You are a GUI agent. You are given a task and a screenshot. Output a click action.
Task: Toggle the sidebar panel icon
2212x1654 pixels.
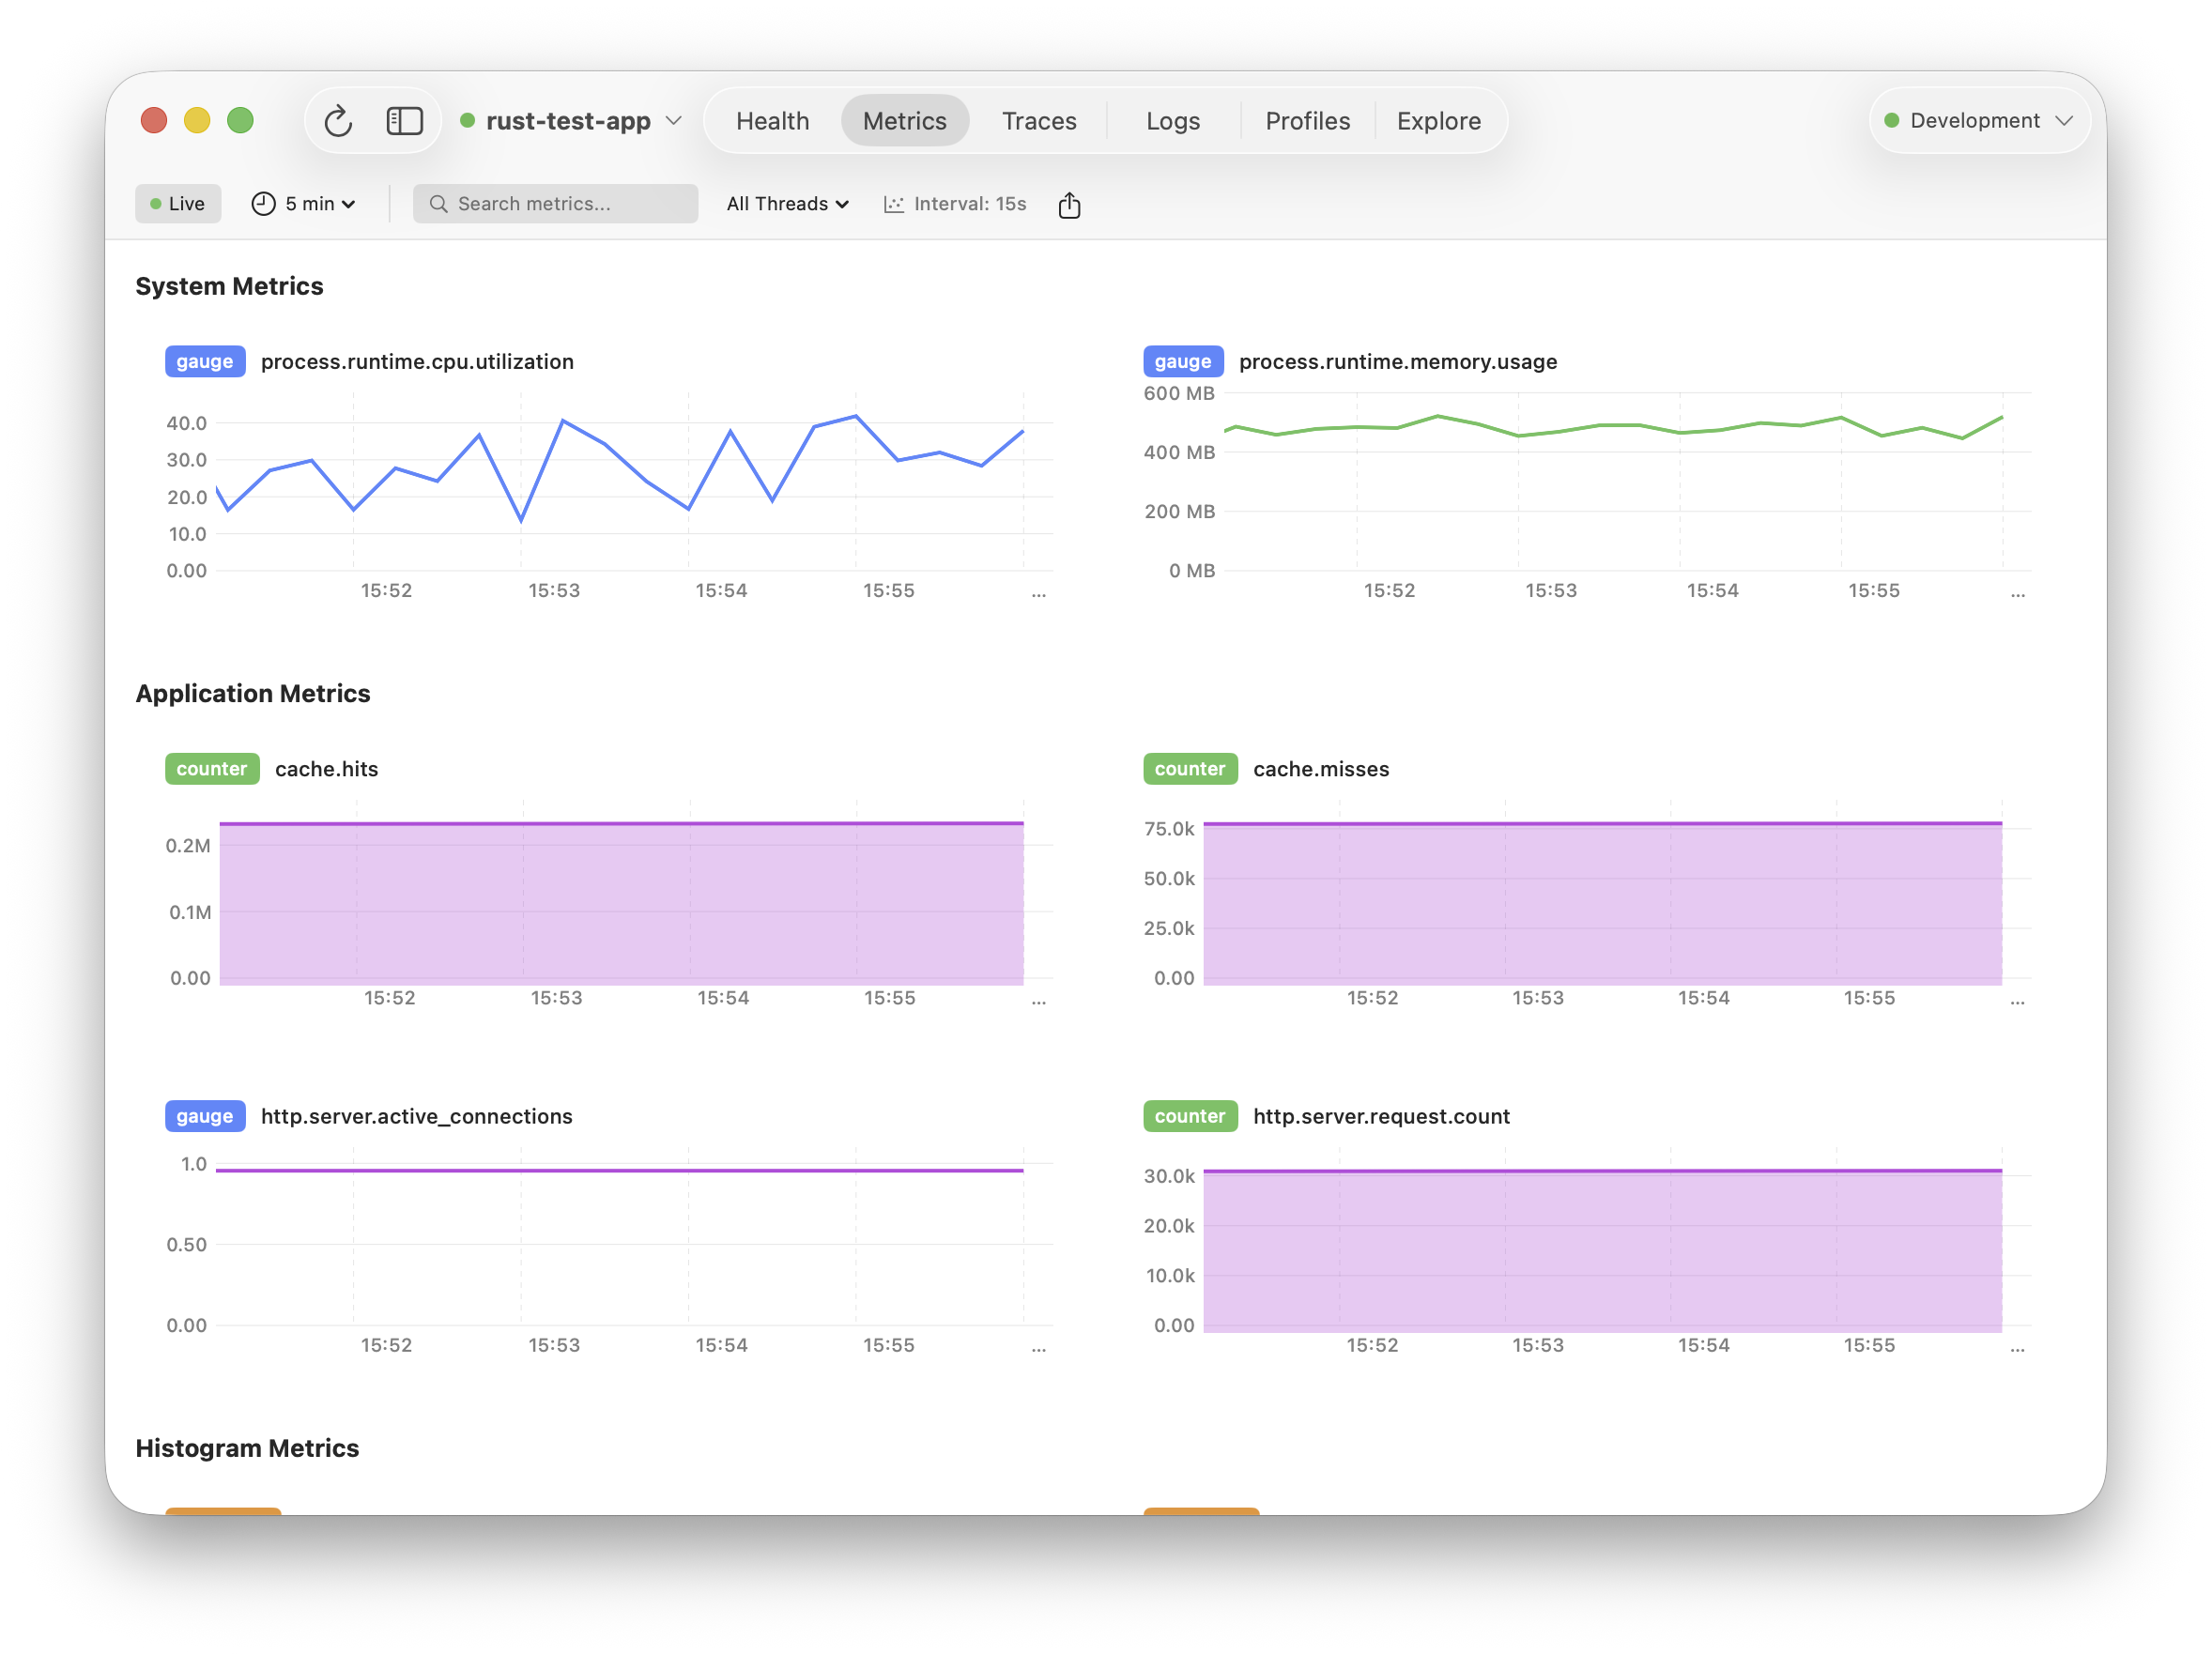pos(405,120)
